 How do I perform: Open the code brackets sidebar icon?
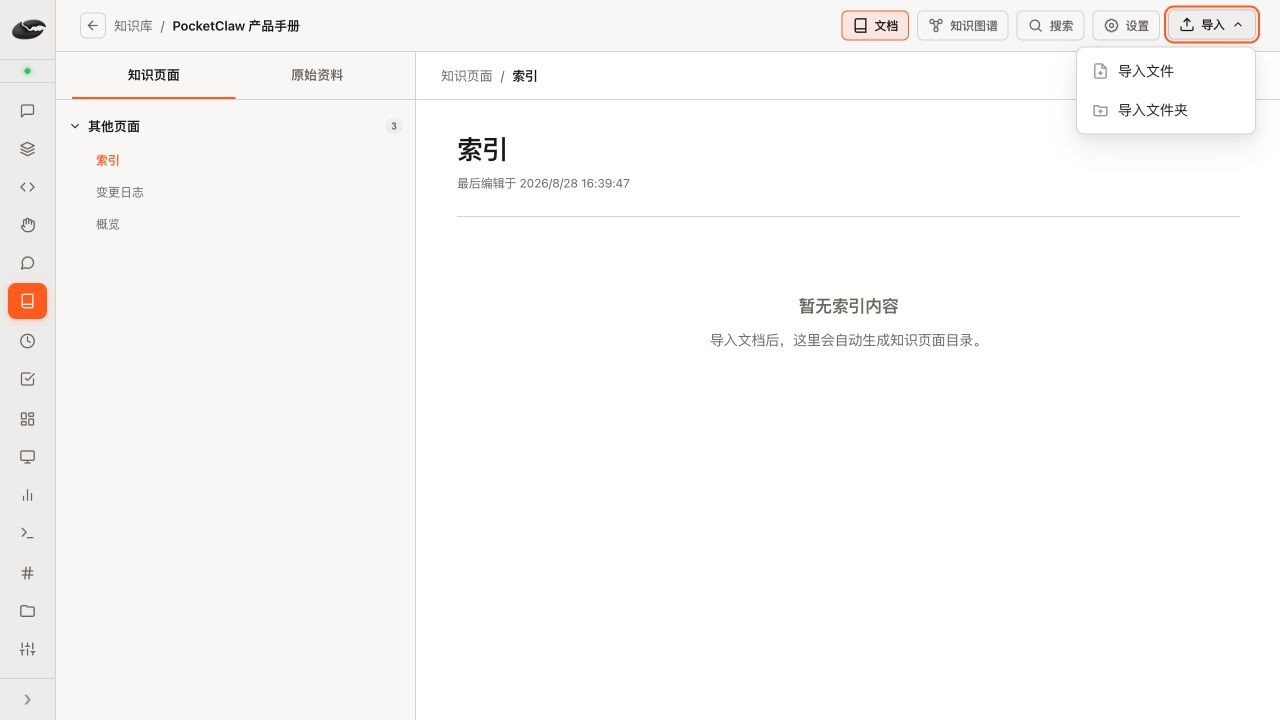coord(27,187)
